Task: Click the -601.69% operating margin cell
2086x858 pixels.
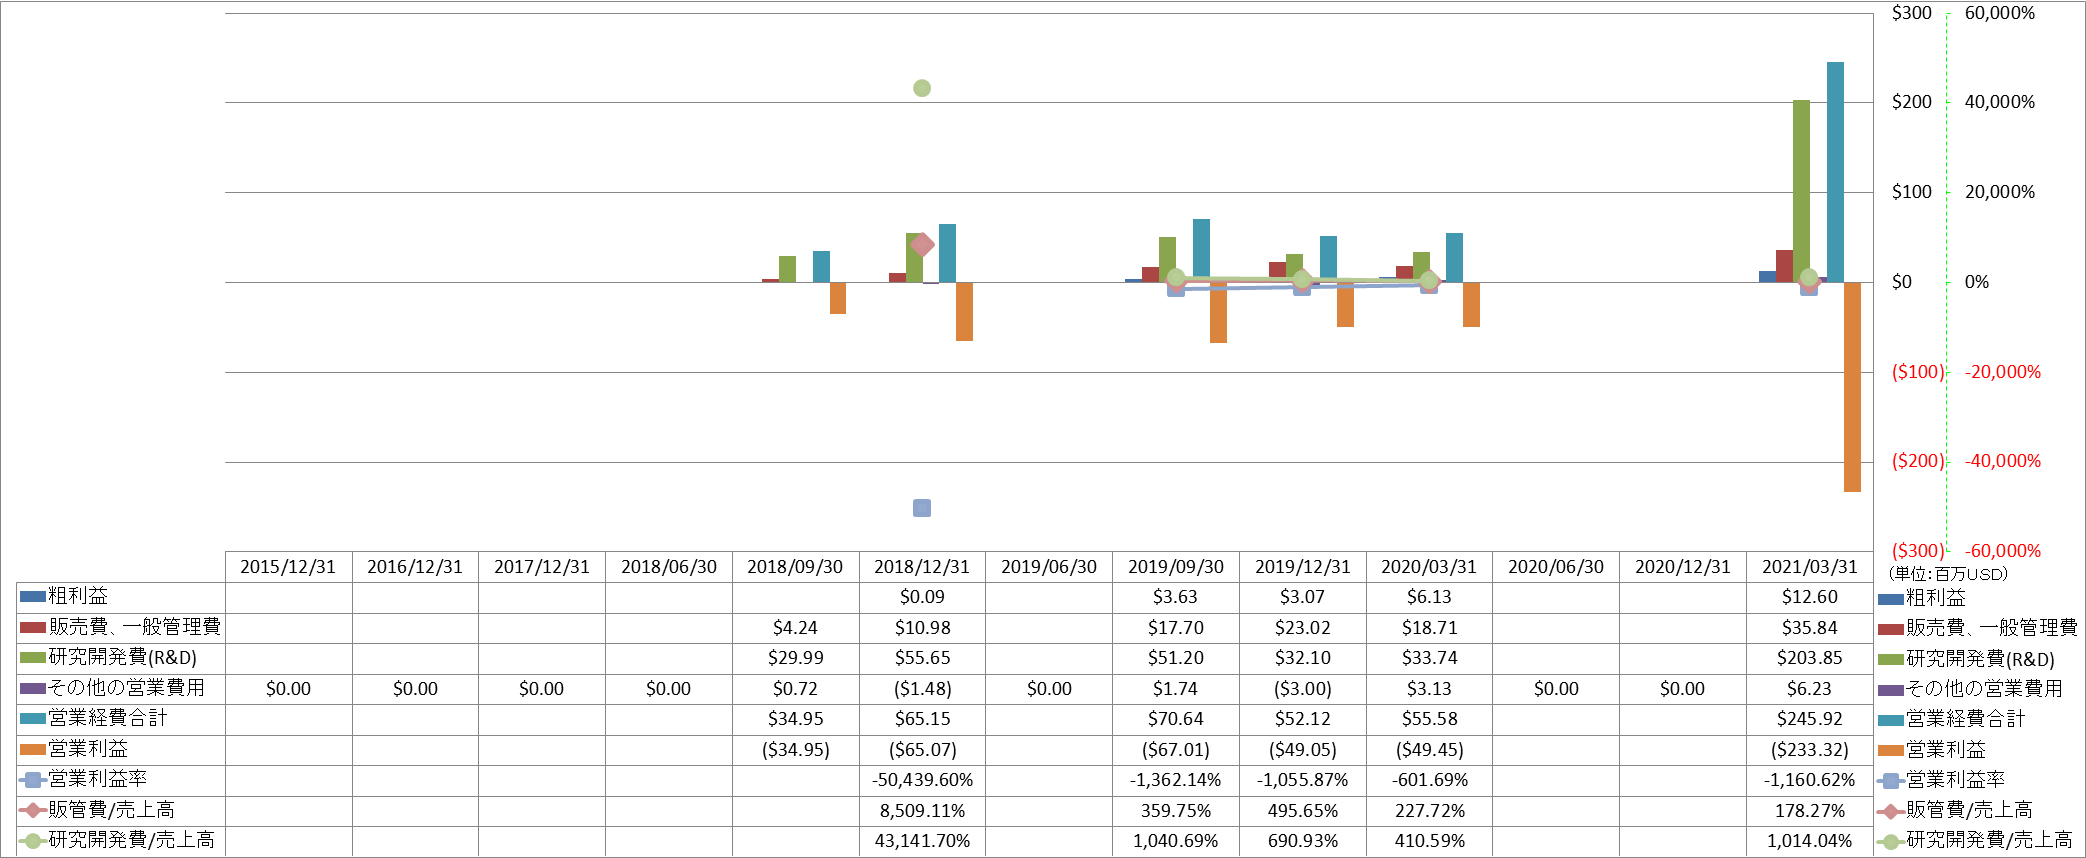Action: (x=1429, y=780)
